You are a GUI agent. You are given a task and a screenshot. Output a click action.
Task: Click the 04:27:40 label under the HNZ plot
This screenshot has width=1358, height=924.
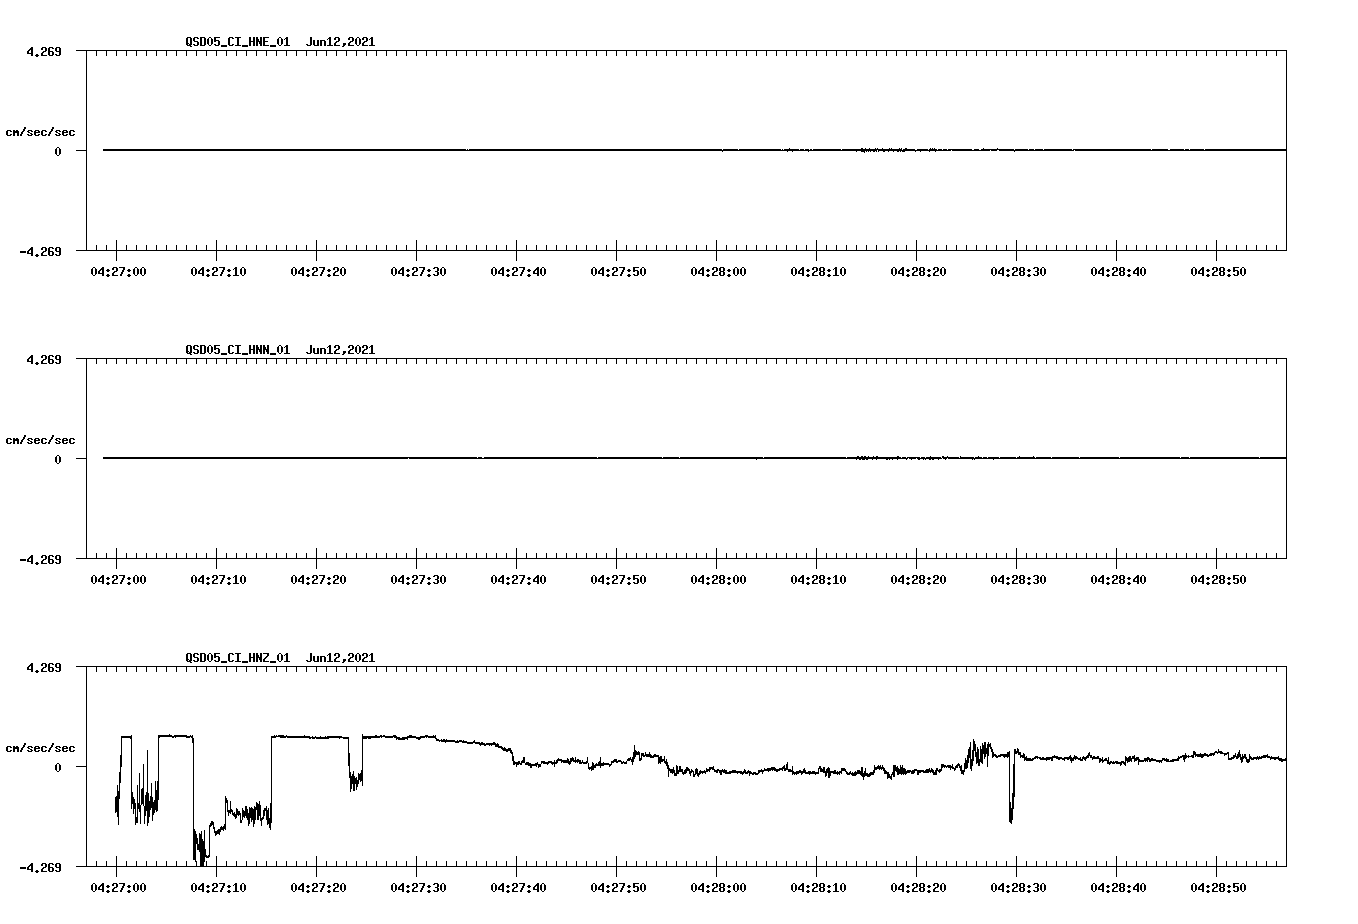pos(518,888)
